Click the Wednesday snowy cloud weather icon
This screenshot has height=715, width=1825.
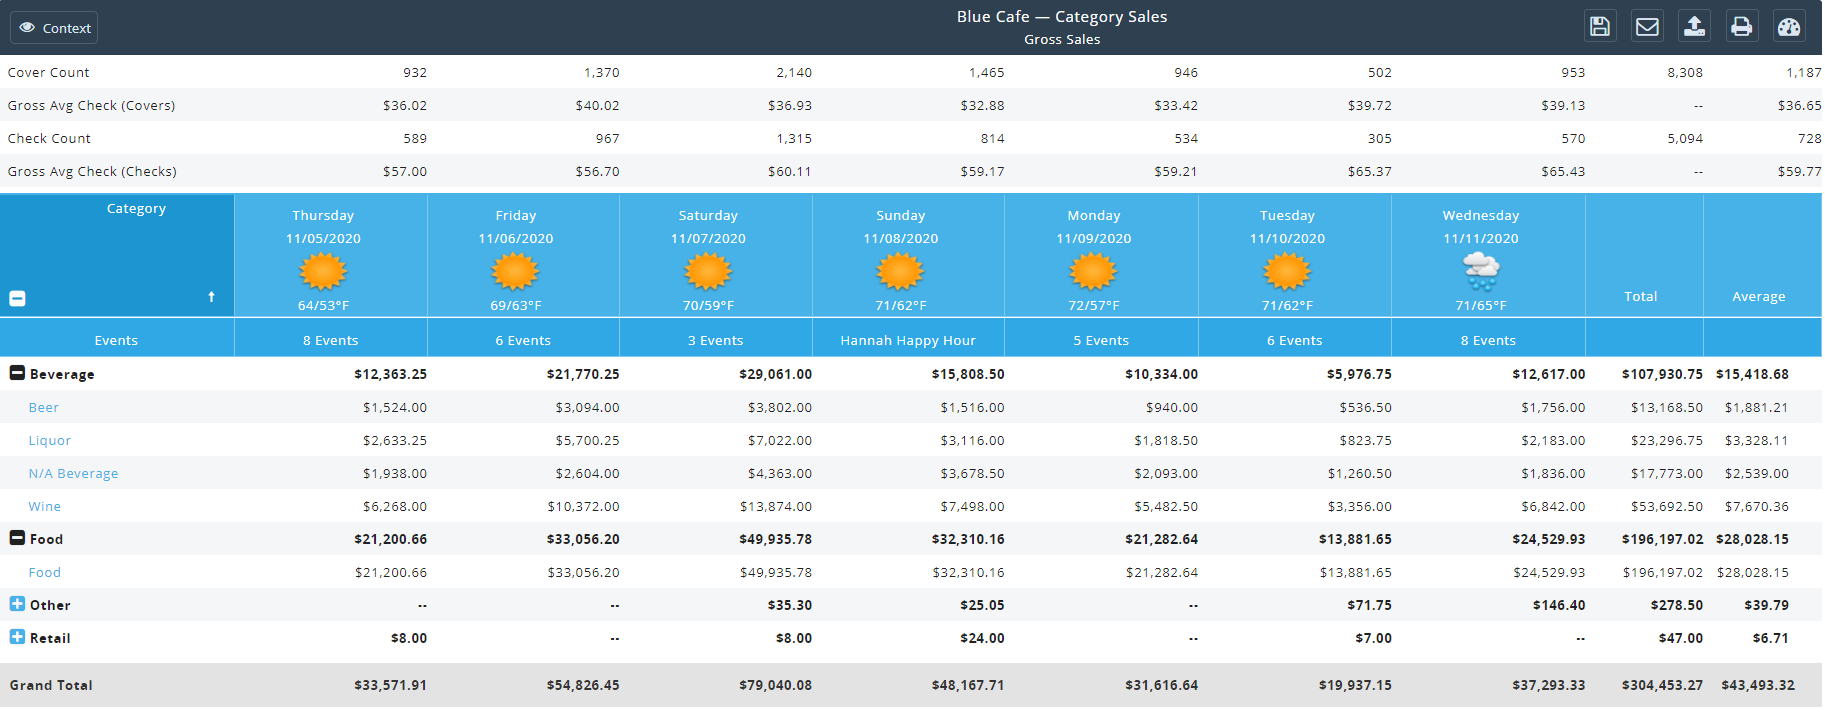point(1480,271)
